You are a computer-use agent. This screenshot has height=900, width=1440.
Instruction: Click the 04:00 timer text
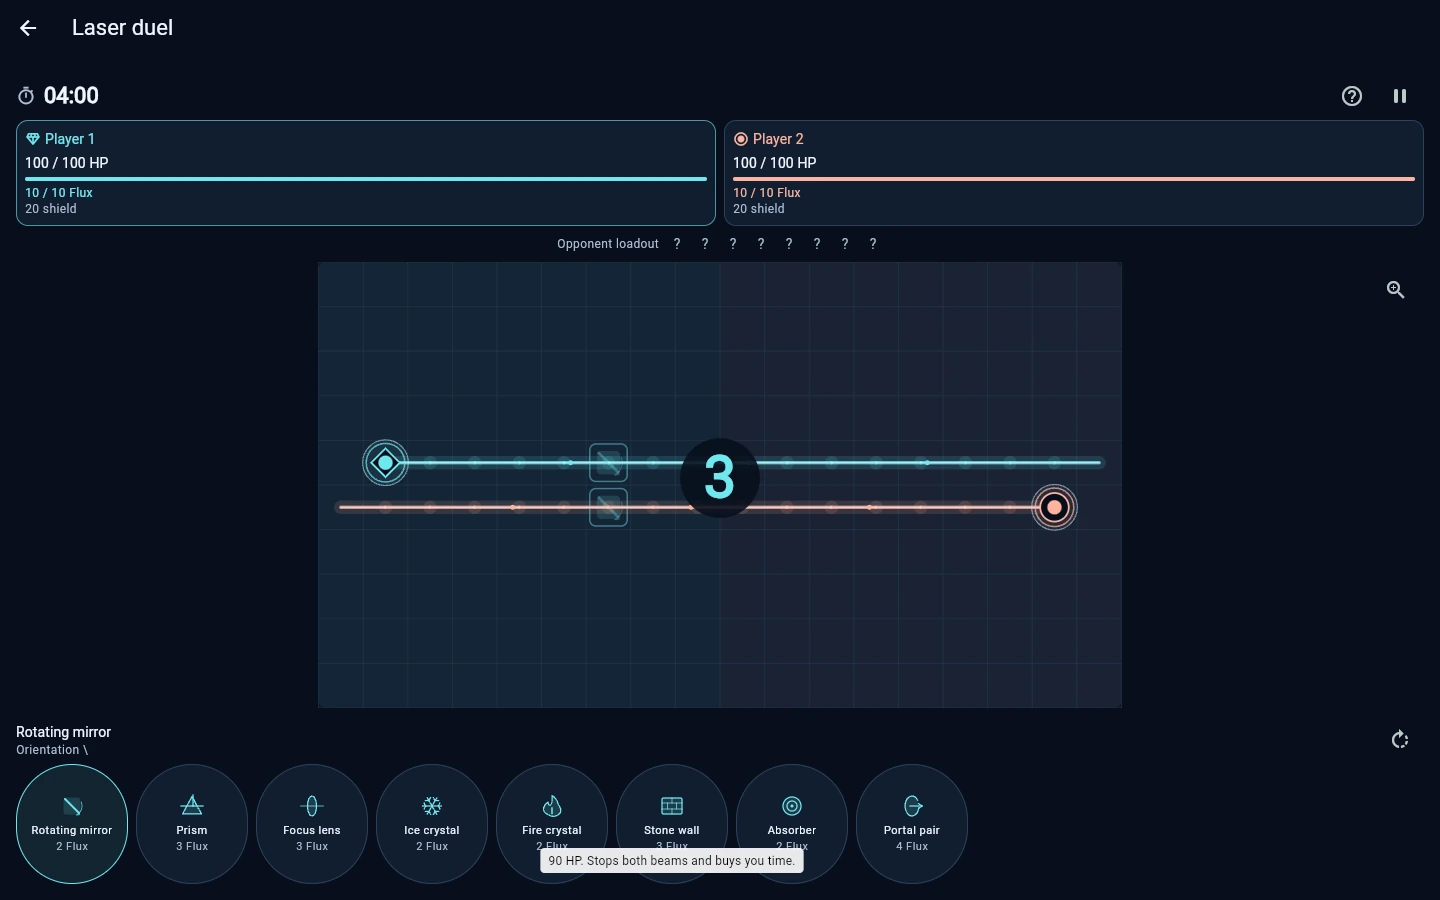(x=71, y=96)
